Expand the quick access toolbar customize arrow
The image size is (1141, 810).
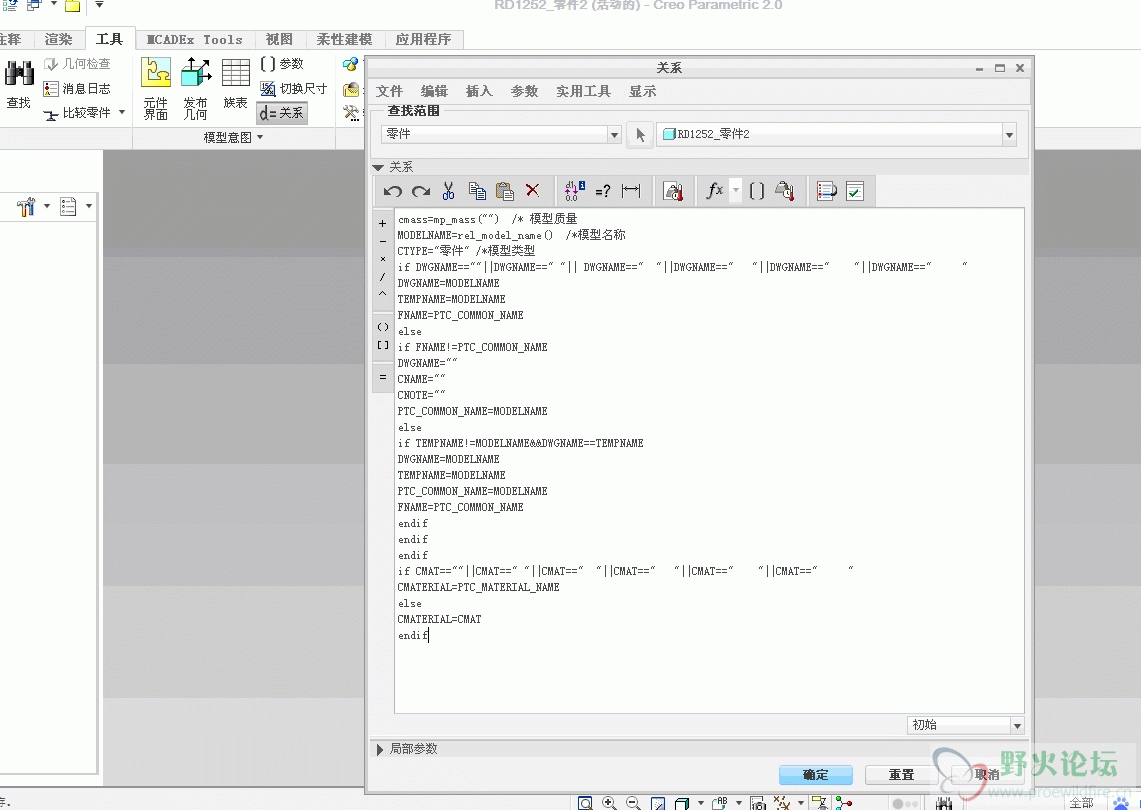tap(100, 5)
